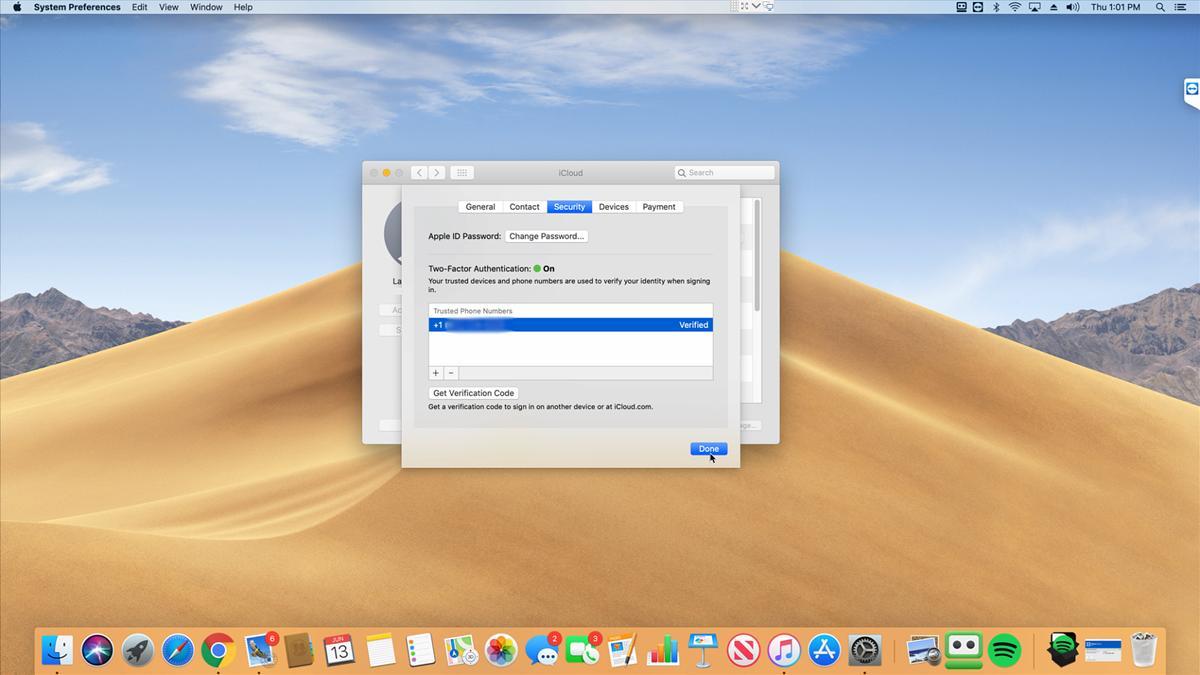Open FaceTime icon with badge 3

(582, 650)
